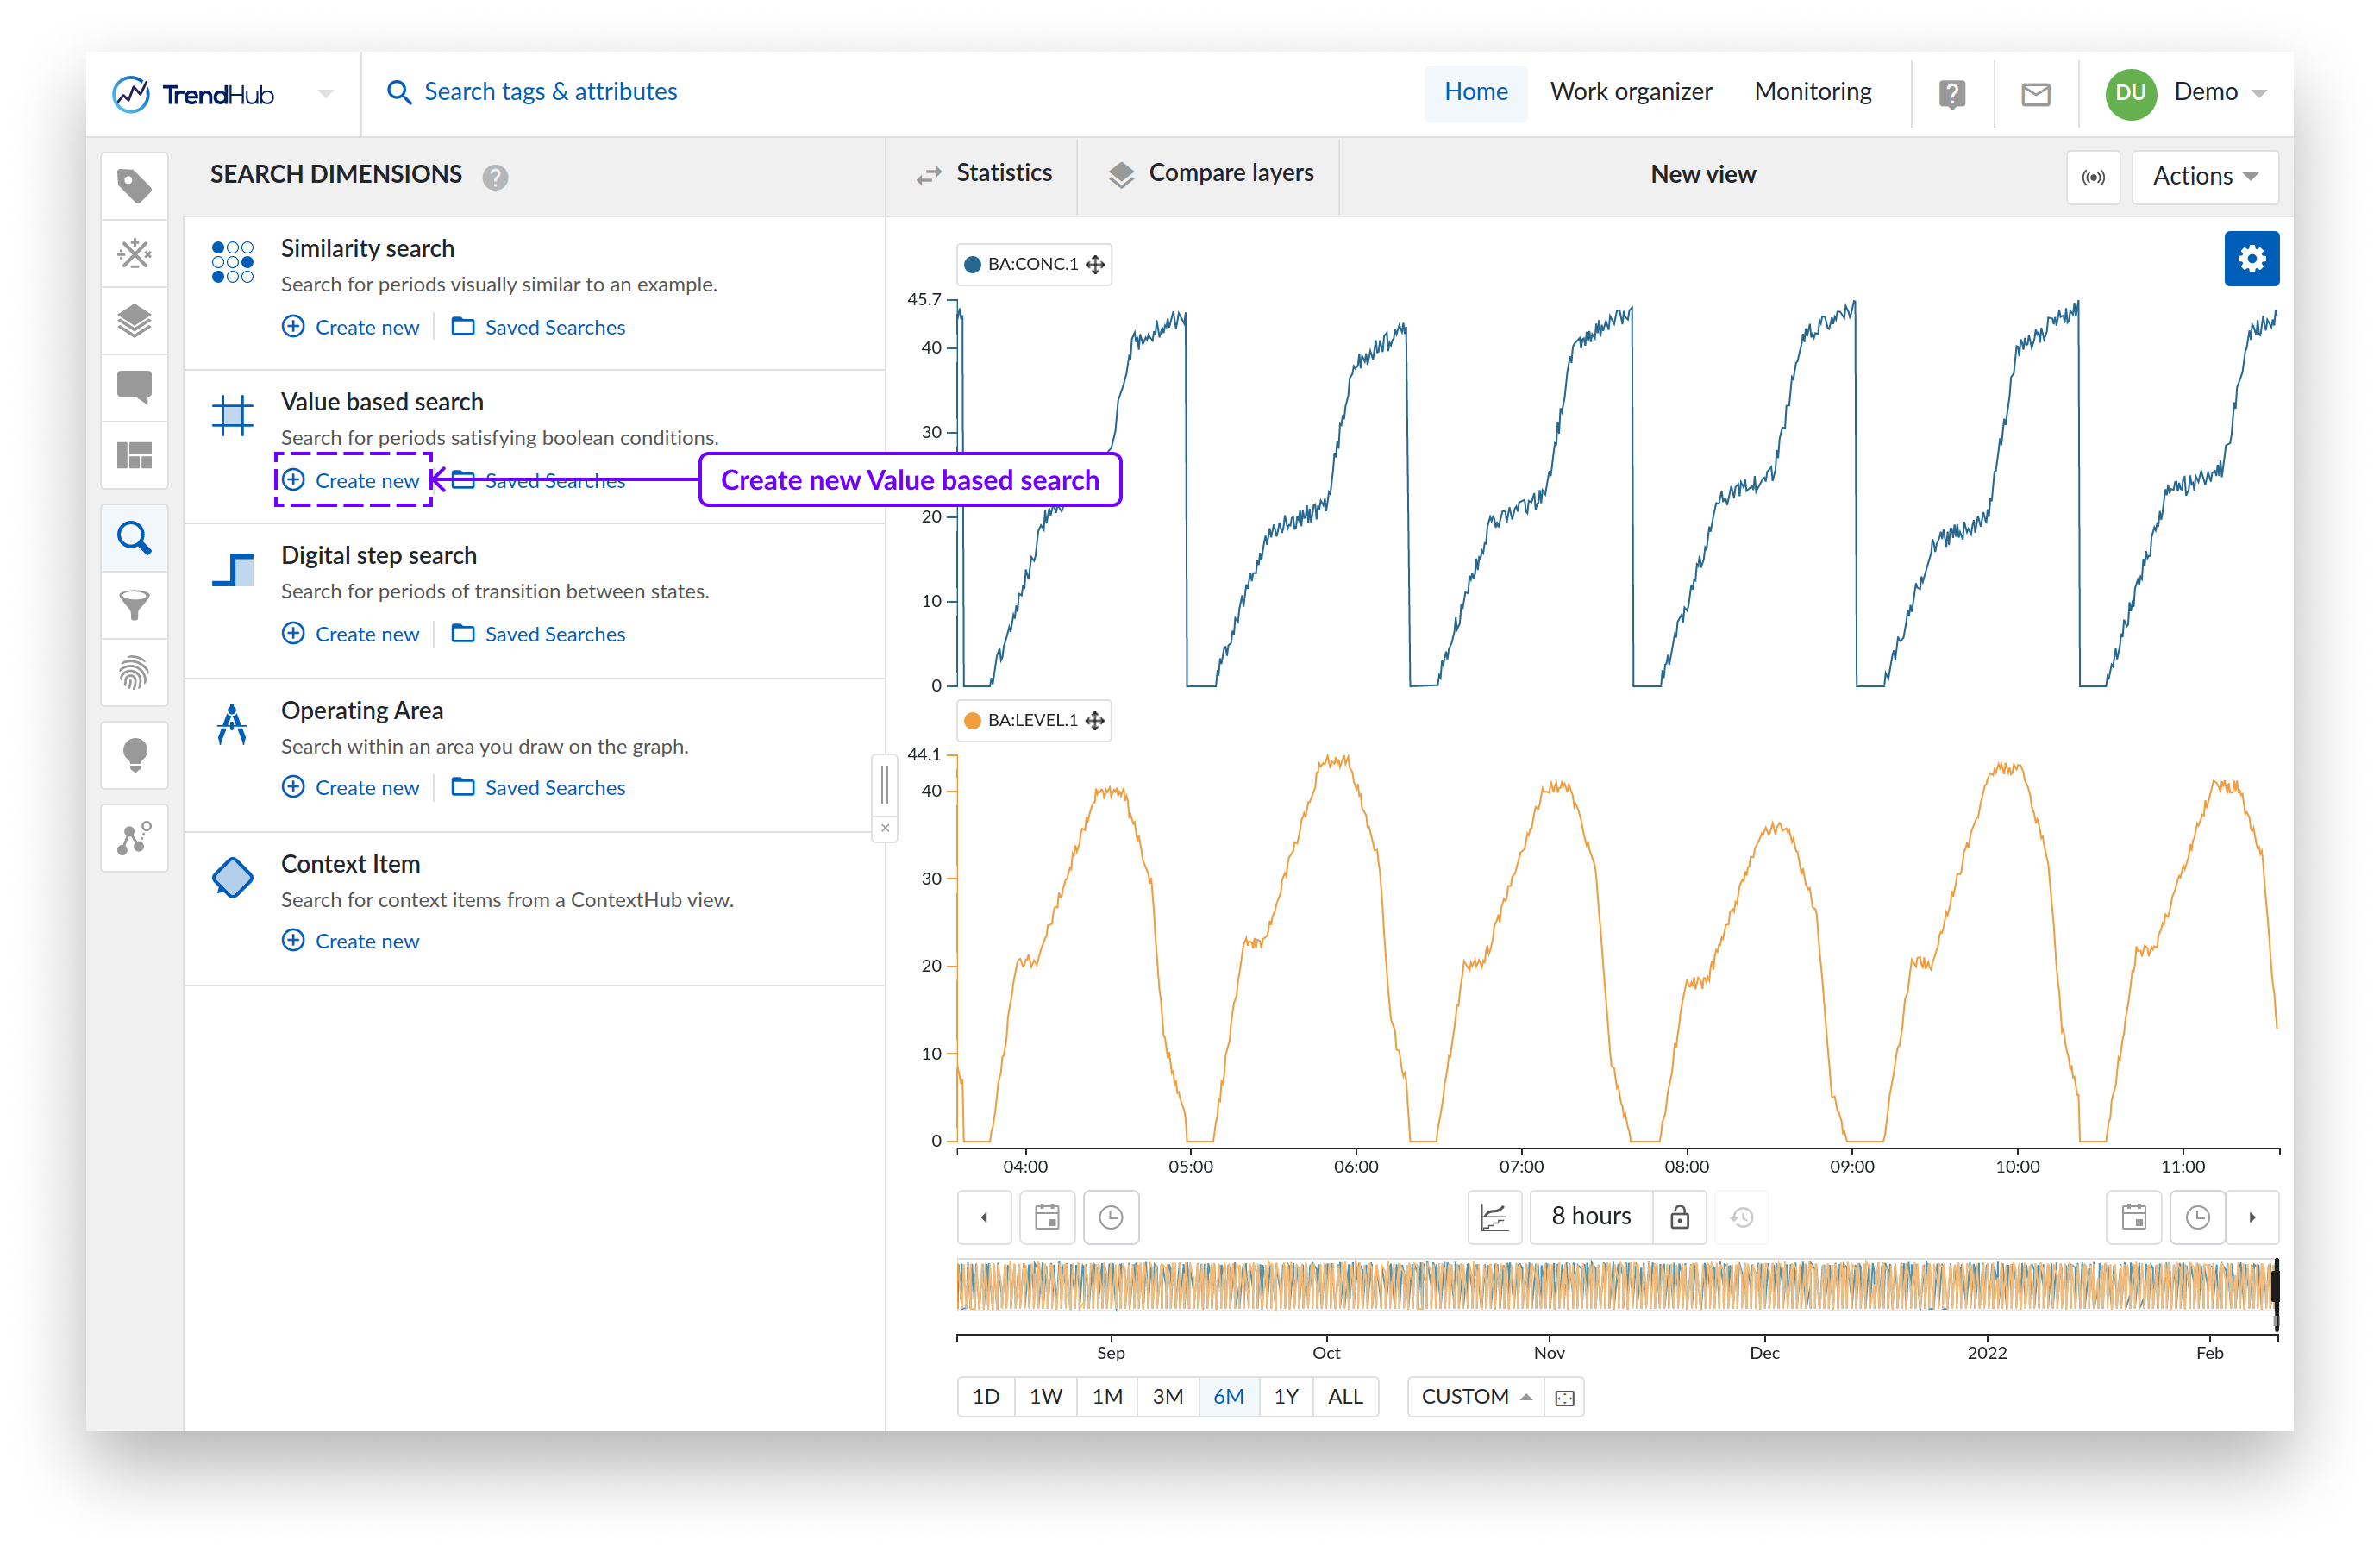Click the help question mark in header

(x=1951, y=94)
